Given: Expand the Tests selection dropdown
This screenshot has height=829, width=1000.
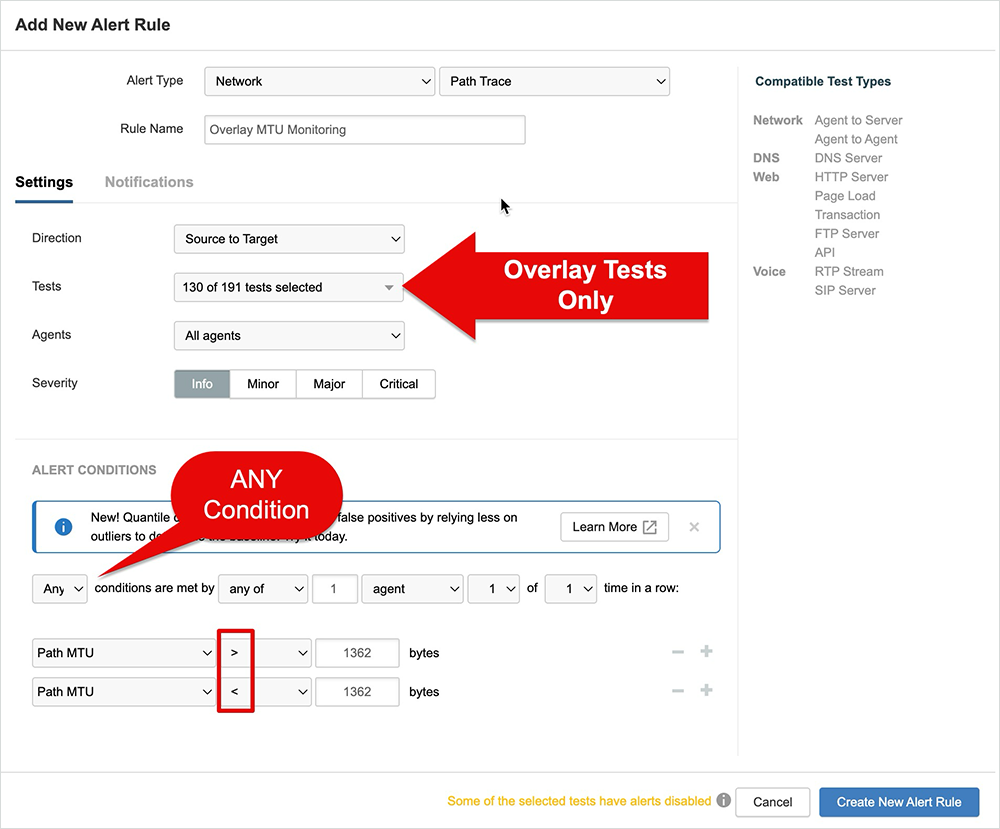Looking at the screenshot, I should click(288, 288).
